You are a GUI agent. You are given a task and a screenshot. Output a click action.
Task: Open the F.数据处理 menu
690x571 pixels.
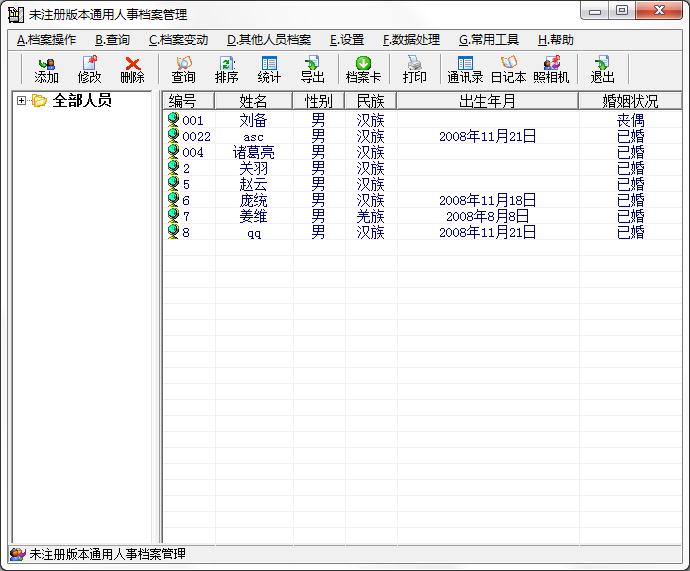click(x=411, y=40)
